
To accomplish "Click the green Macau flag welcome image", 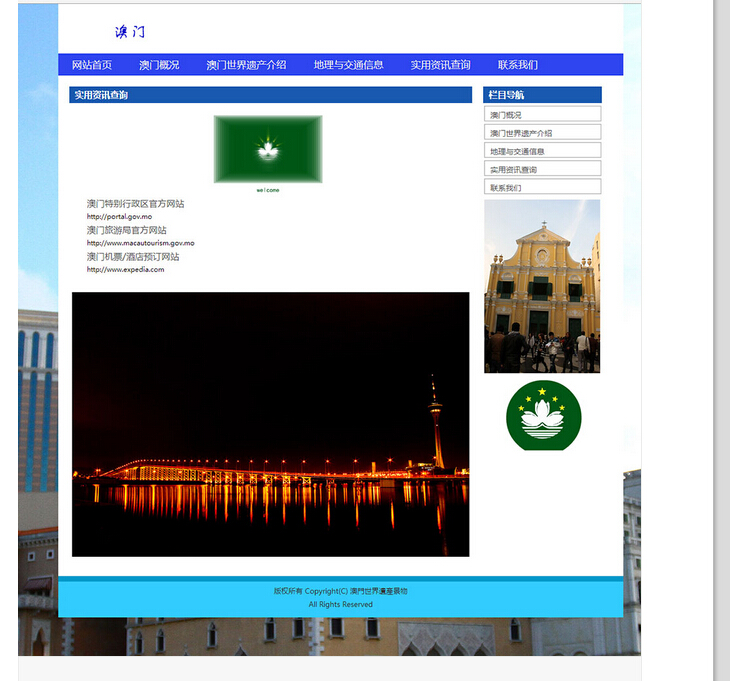I will [x=268, y=149].
